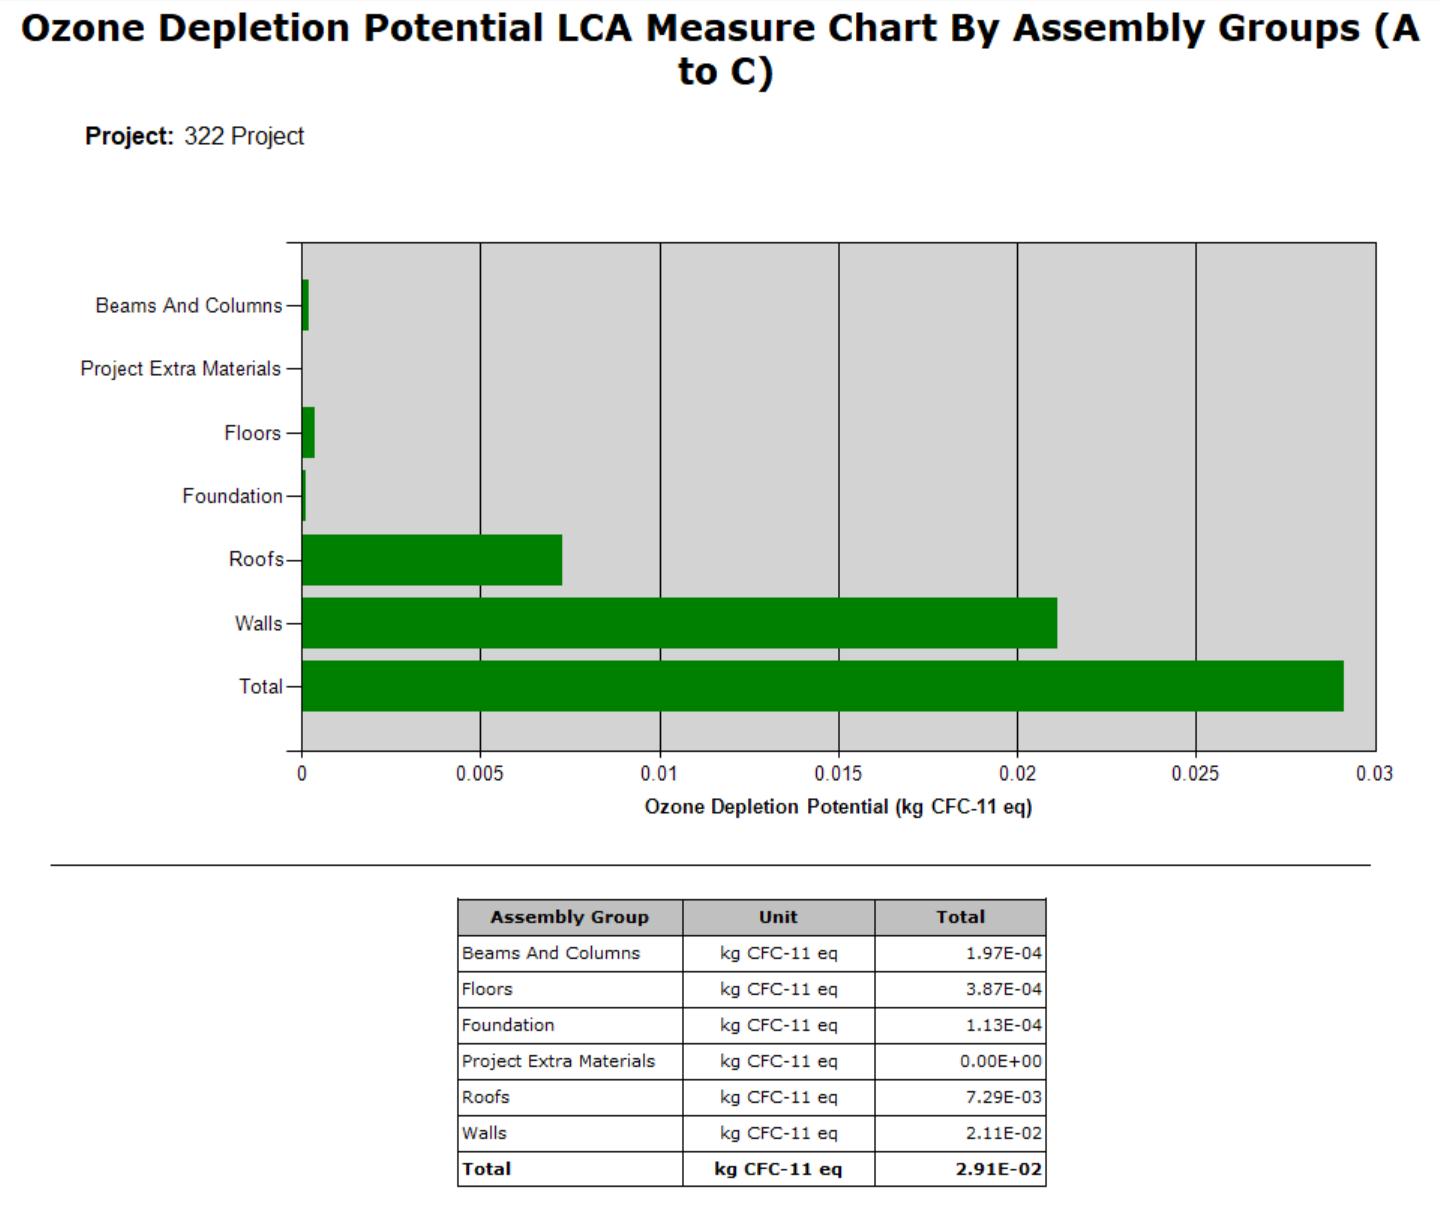The image size is (1440, 1212).
Task: Click the Unit column header
Action: (x=778, y=917)
